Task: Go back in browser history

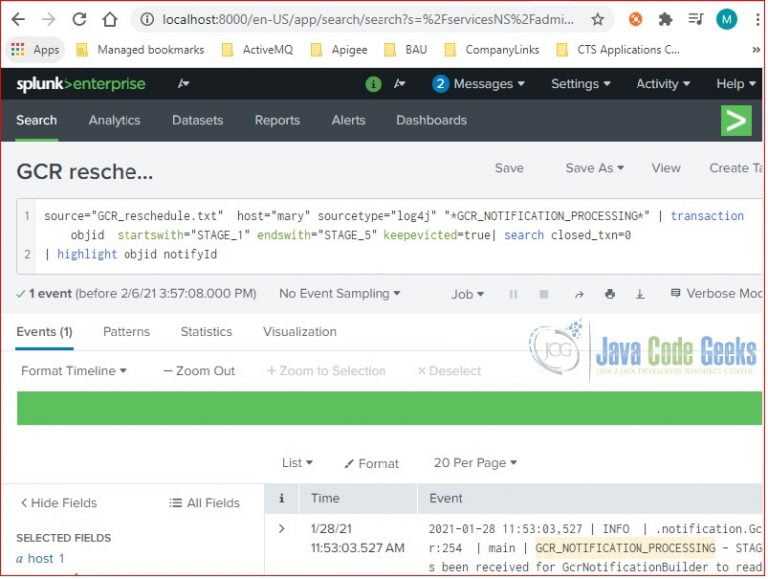Action: (18, 19)
